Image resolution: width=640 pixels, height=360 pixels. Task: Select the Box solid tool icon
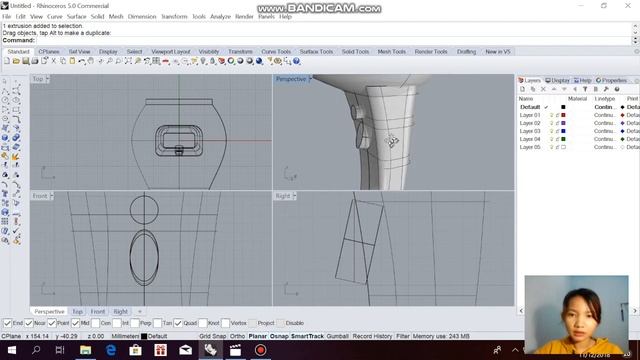coord(5,138)
